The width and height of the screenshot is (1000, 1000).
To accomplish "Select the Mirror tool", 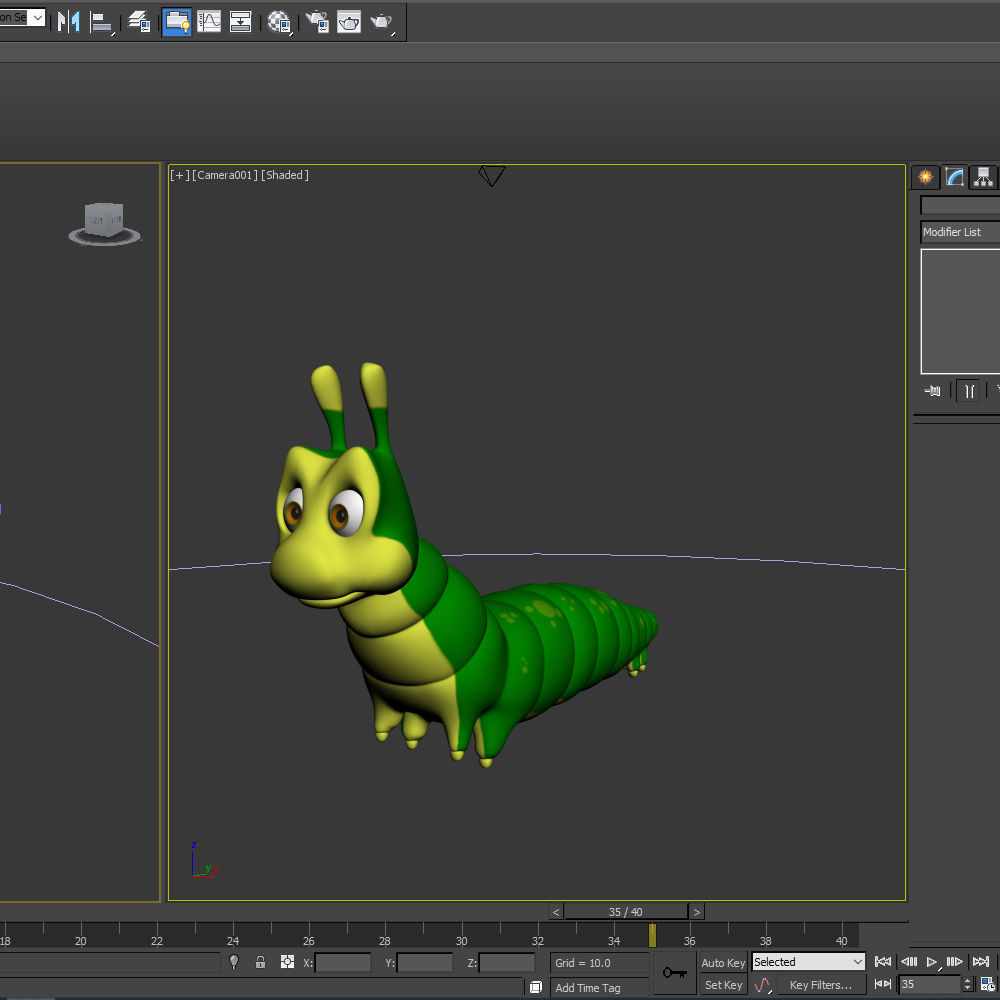I will [68, 22].
